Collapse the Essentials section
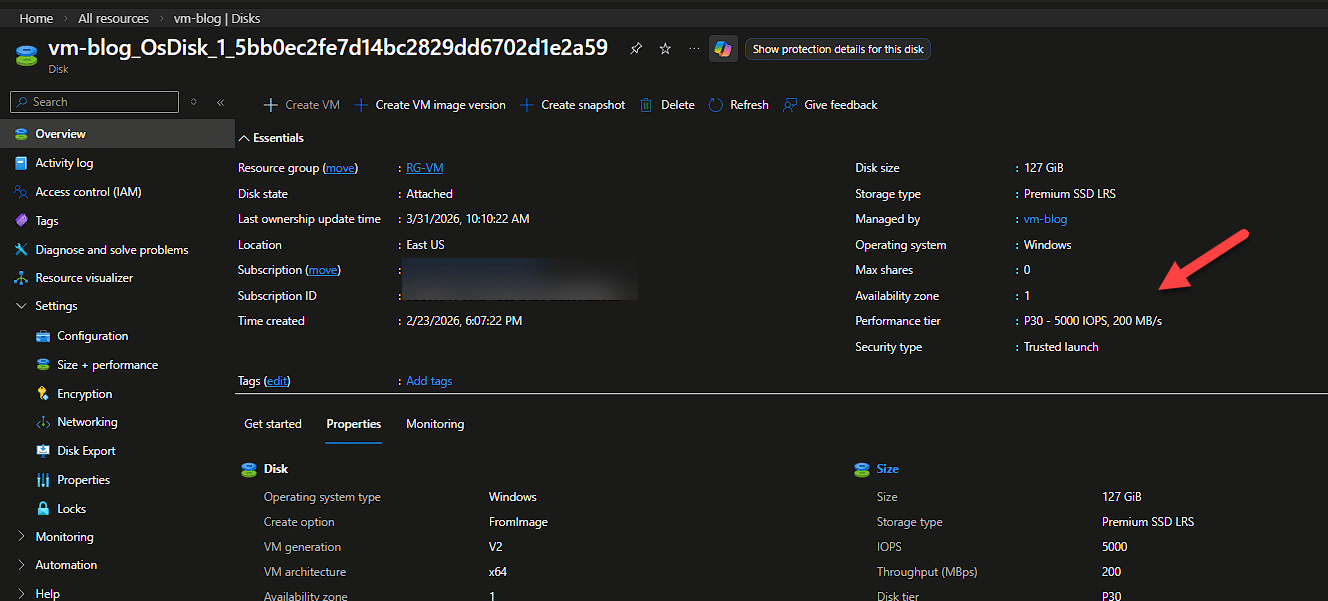This screenshot has height=601, width=1328. (x=244, y=138)
